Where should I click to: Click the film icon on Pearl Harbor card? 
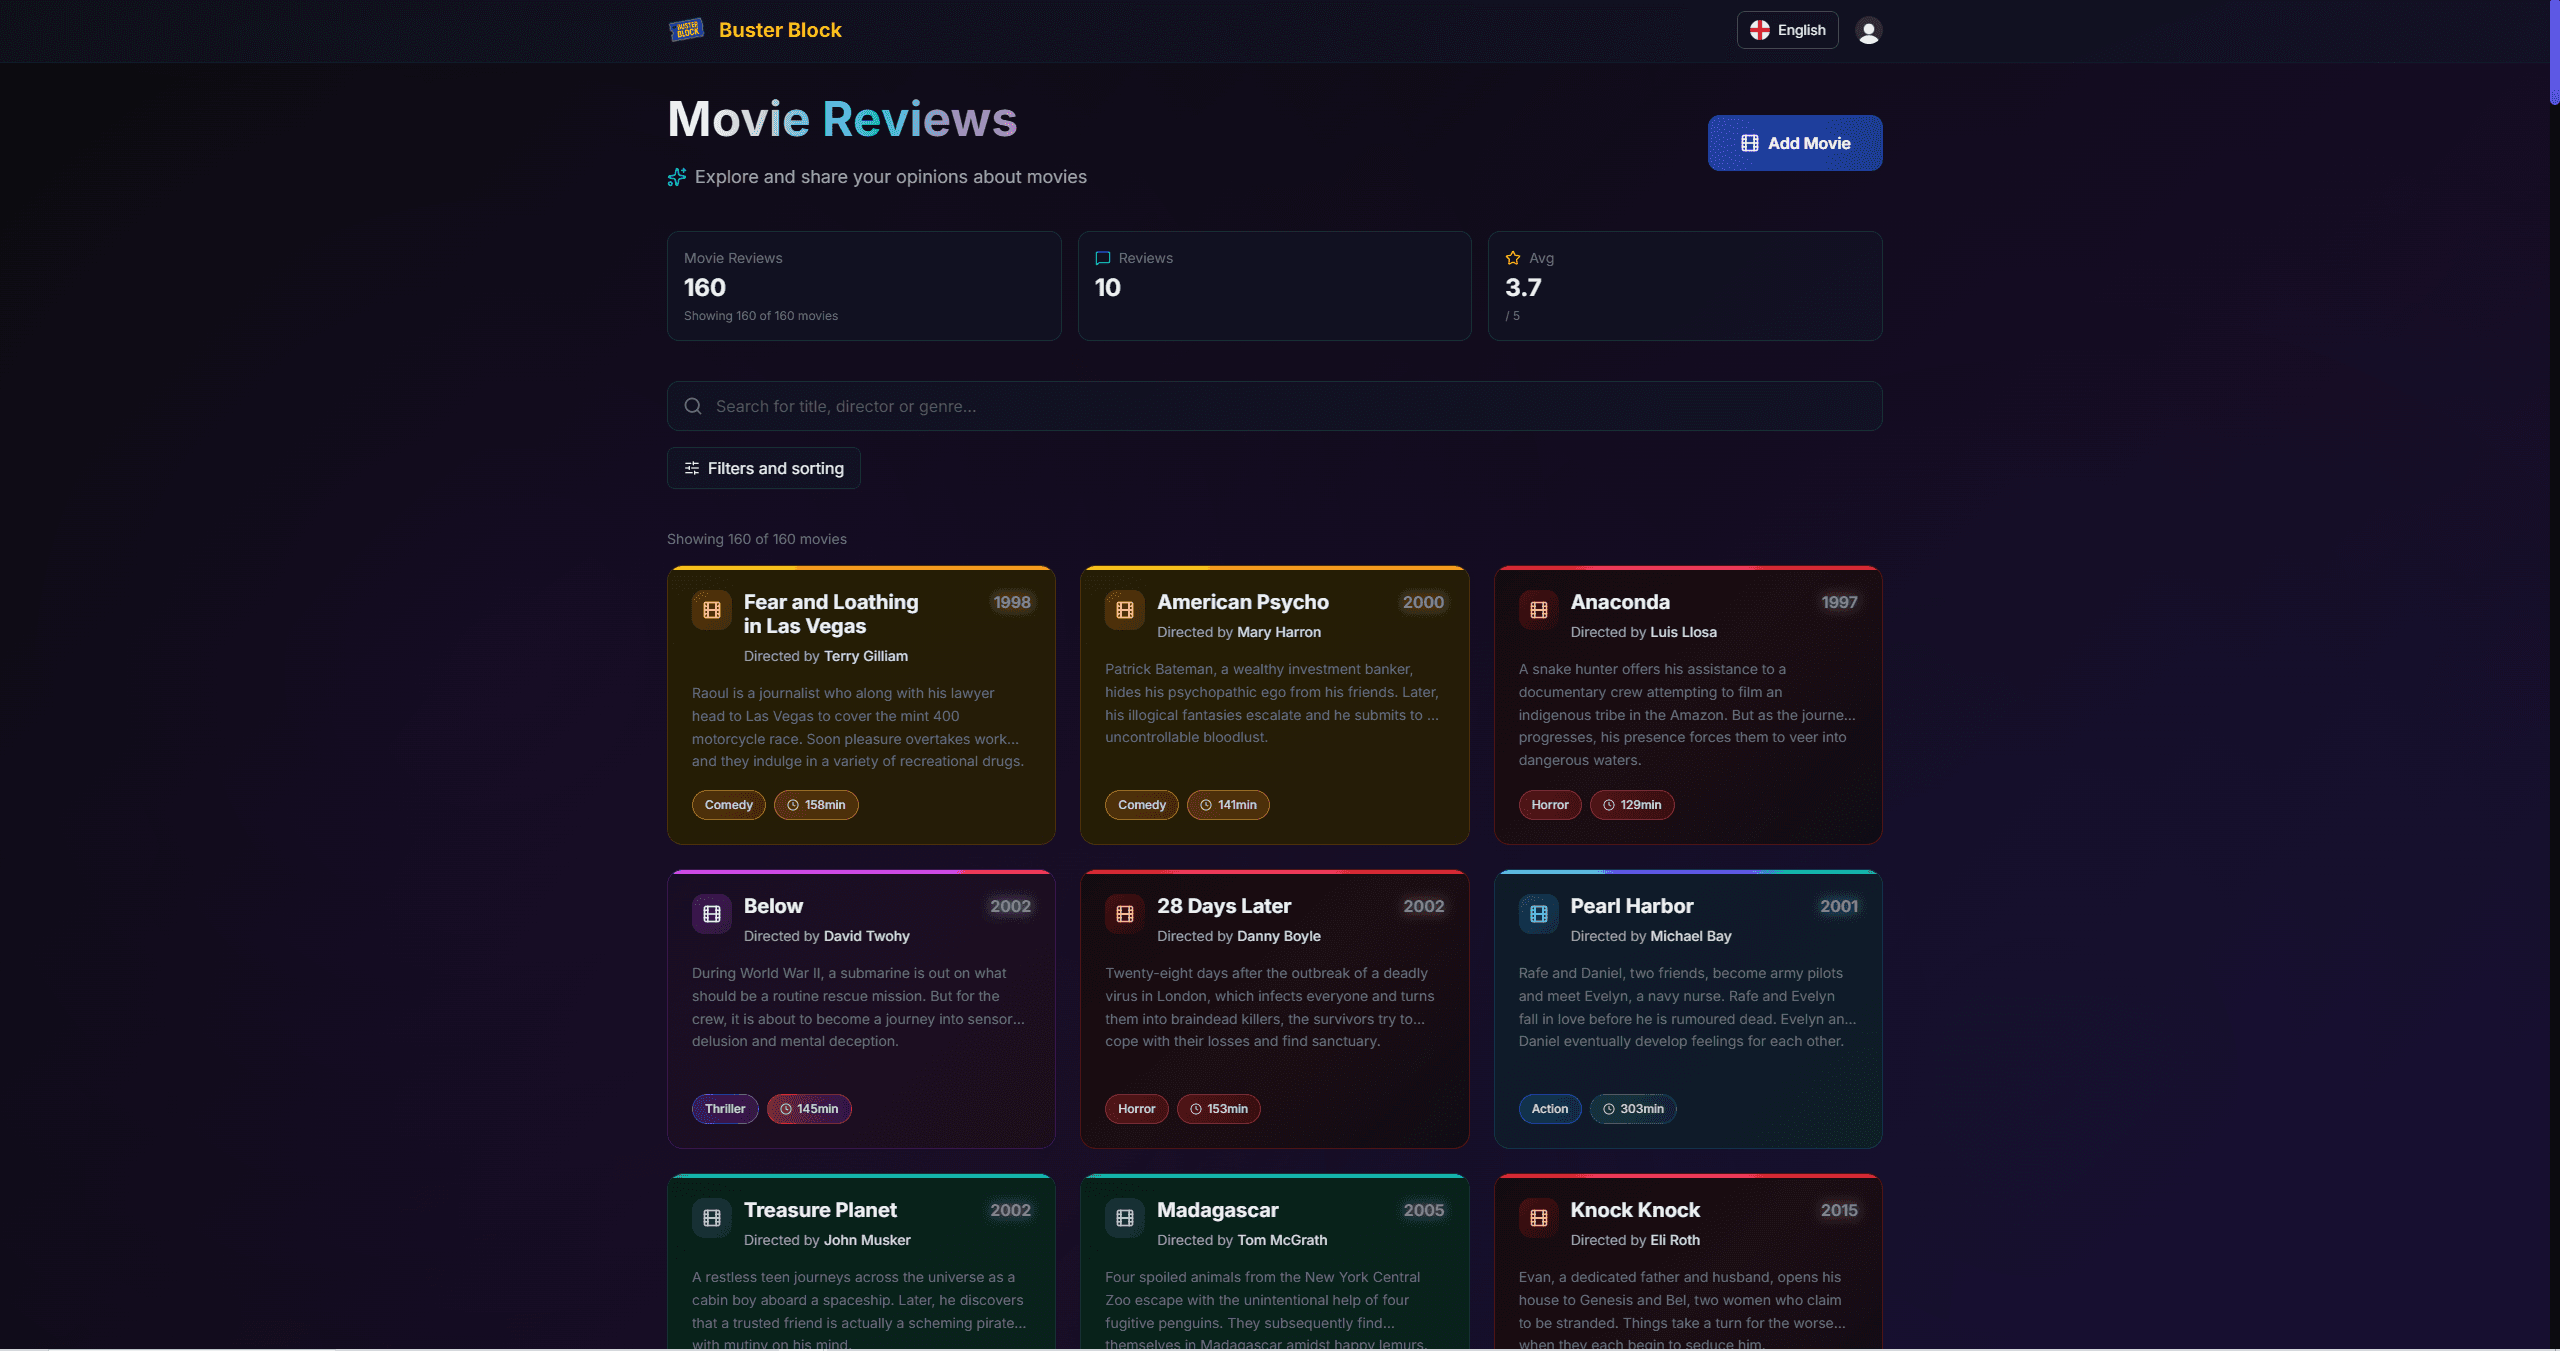pos(1539,914)
